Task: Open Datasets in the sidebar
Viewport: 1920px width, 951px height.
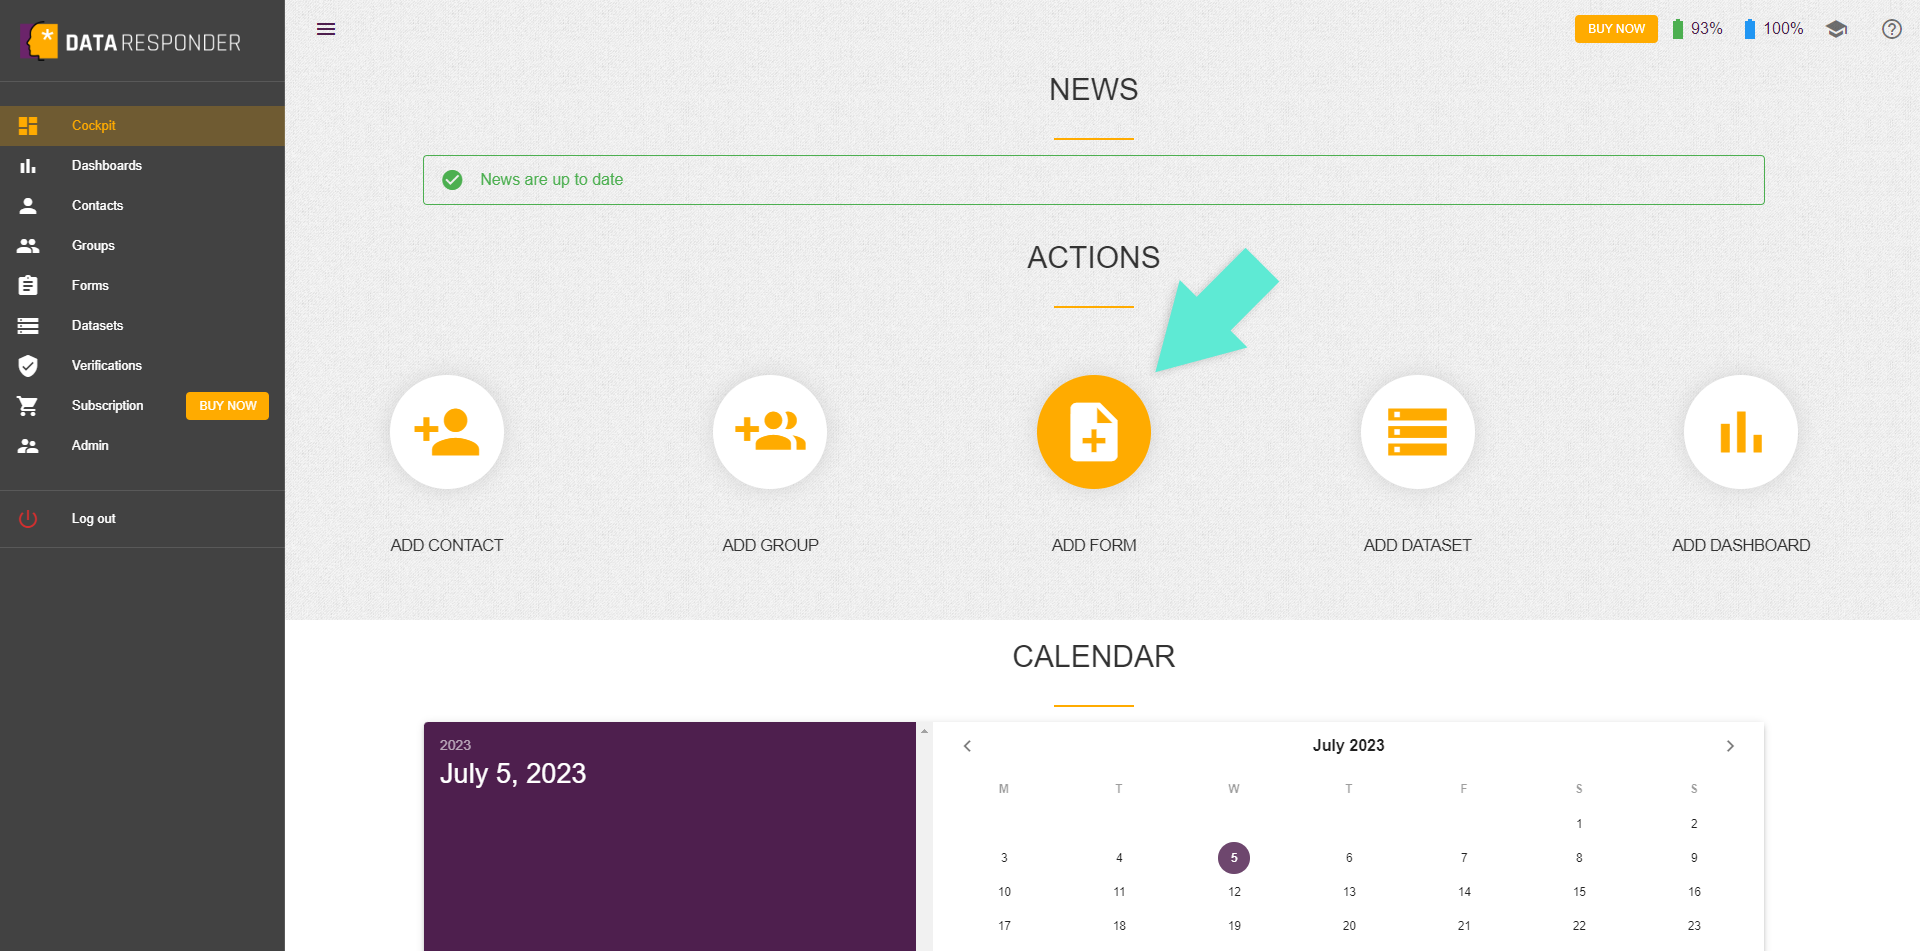Action: click(x=142, y=326)
